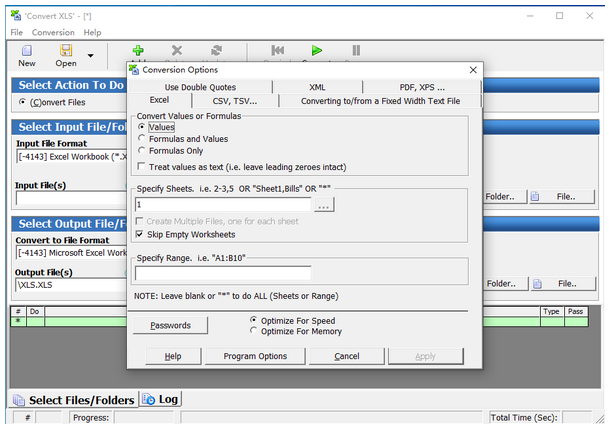Uncheck Skip Empty Worksheets
Screen dimensions: 609x428
tap(139, 234)
